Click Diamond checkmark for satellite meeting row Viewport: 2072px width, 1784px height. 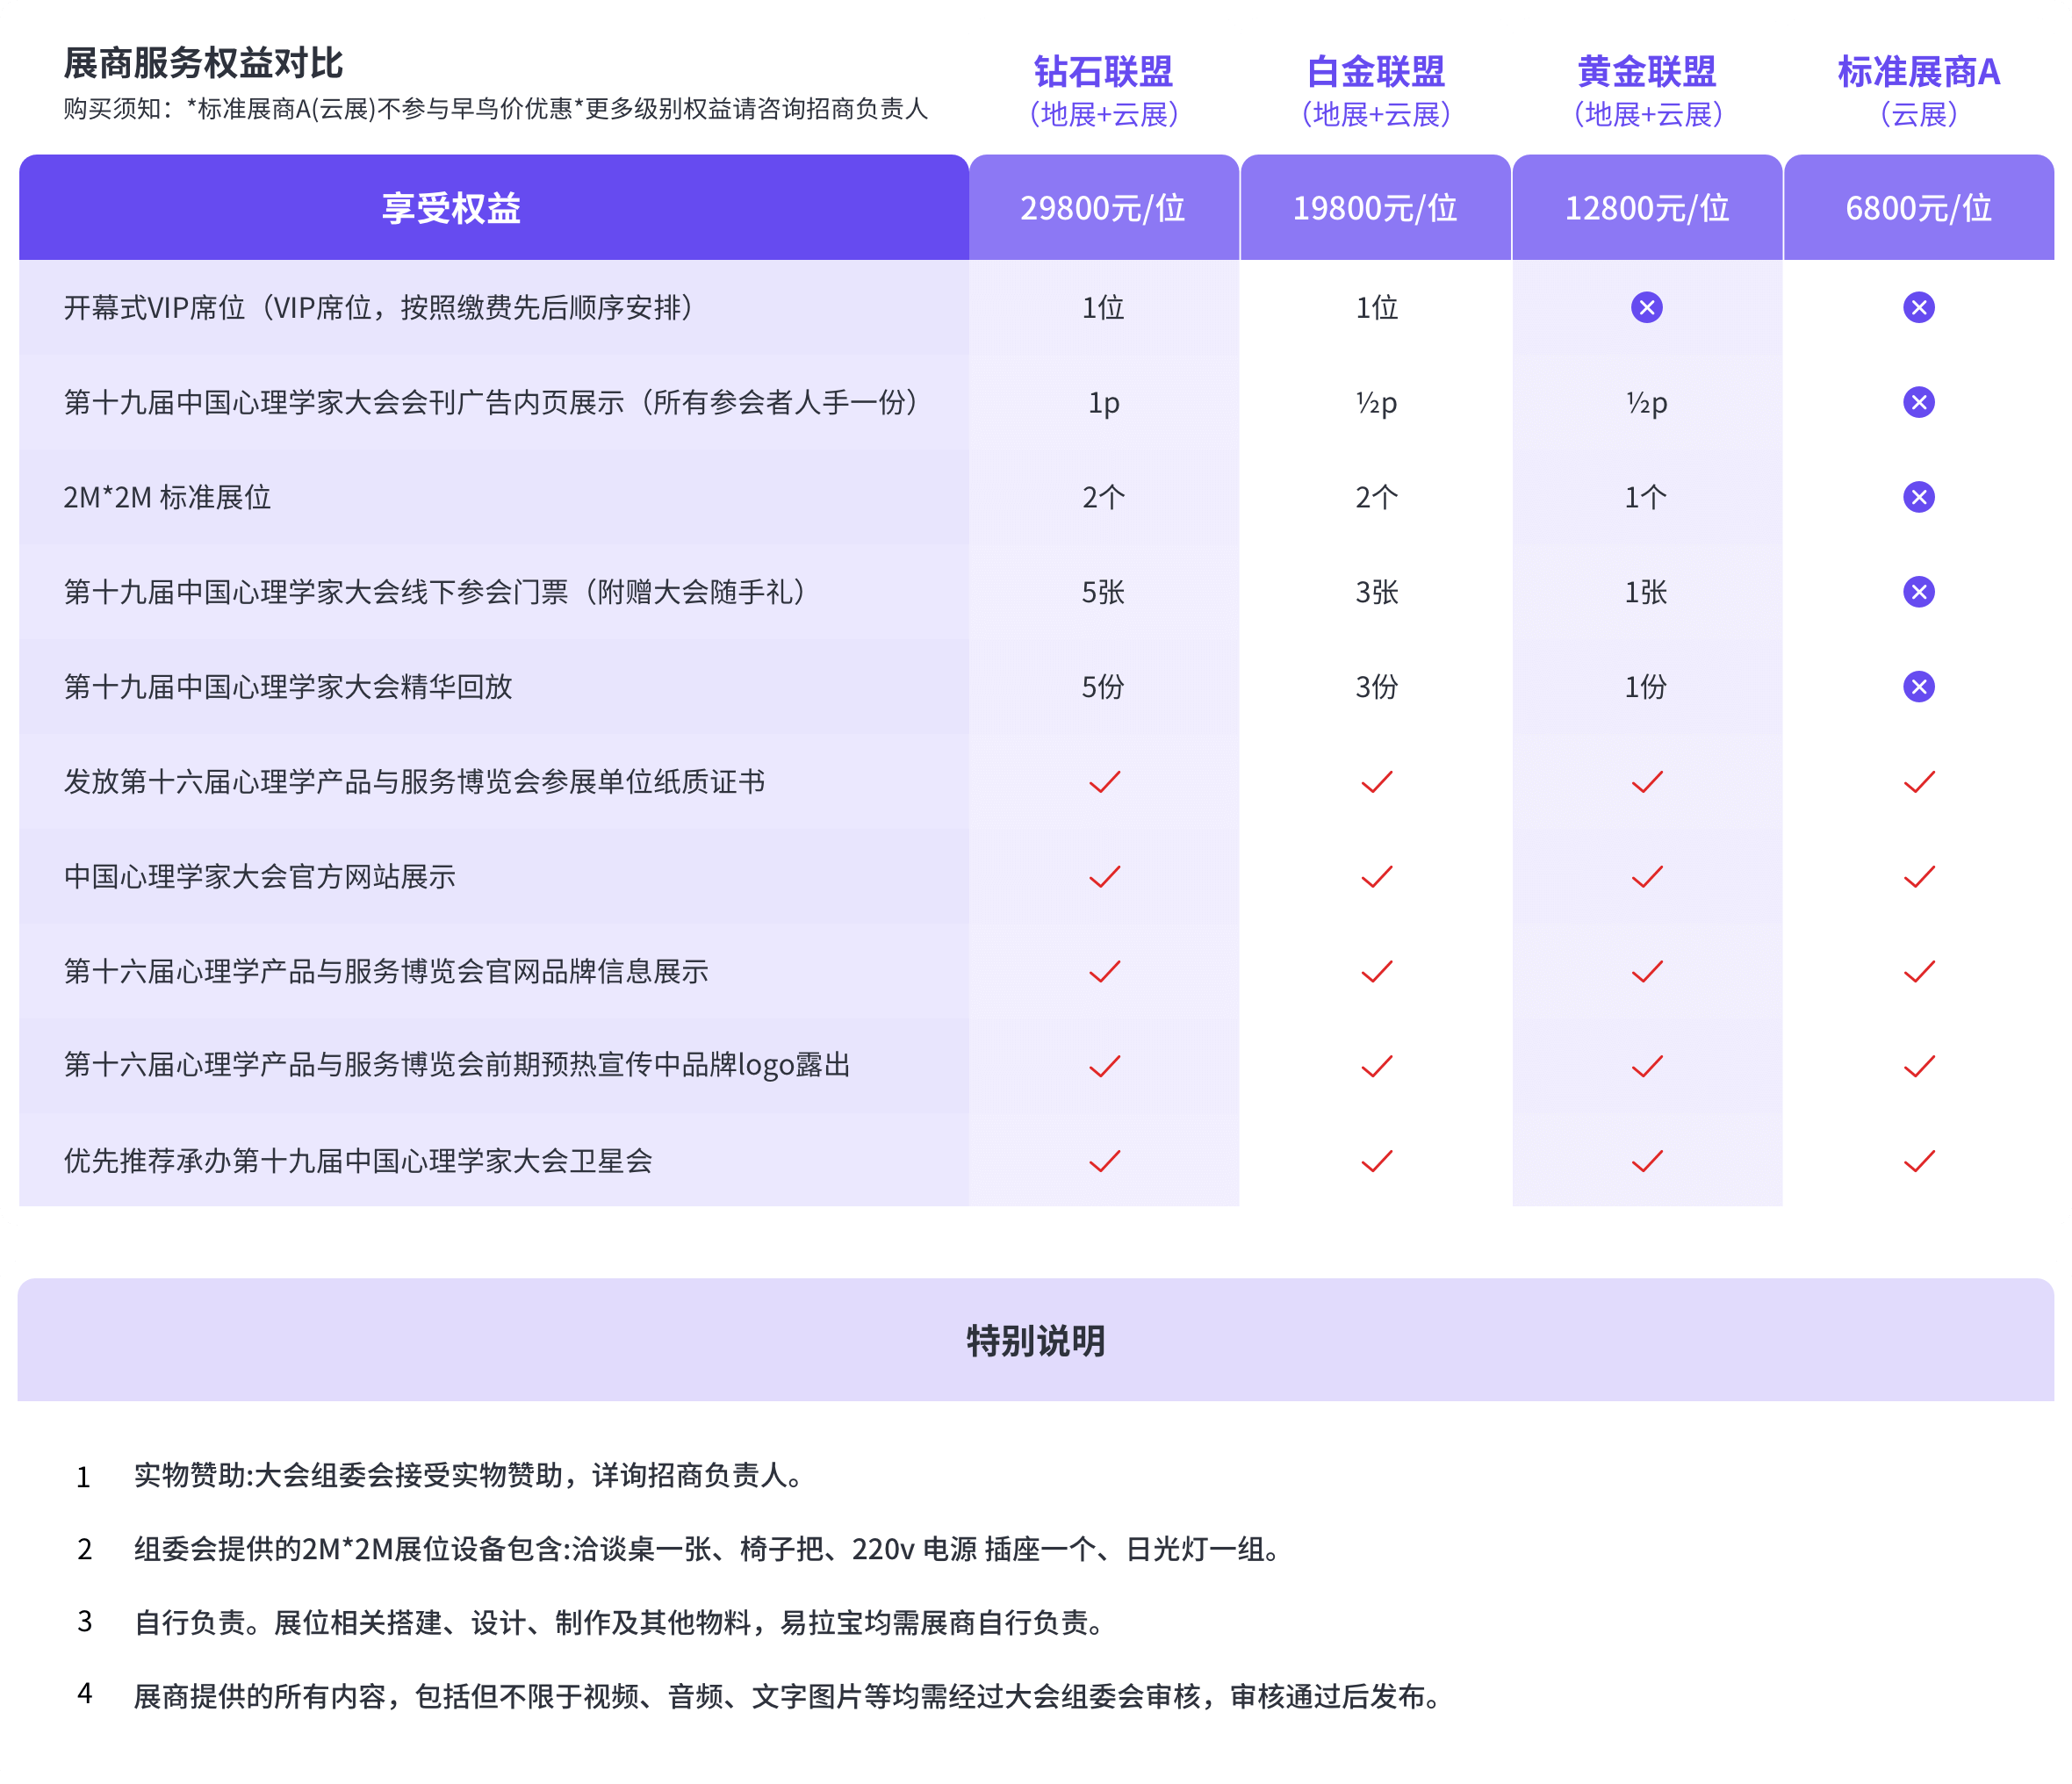[x=1104, y=1161]
